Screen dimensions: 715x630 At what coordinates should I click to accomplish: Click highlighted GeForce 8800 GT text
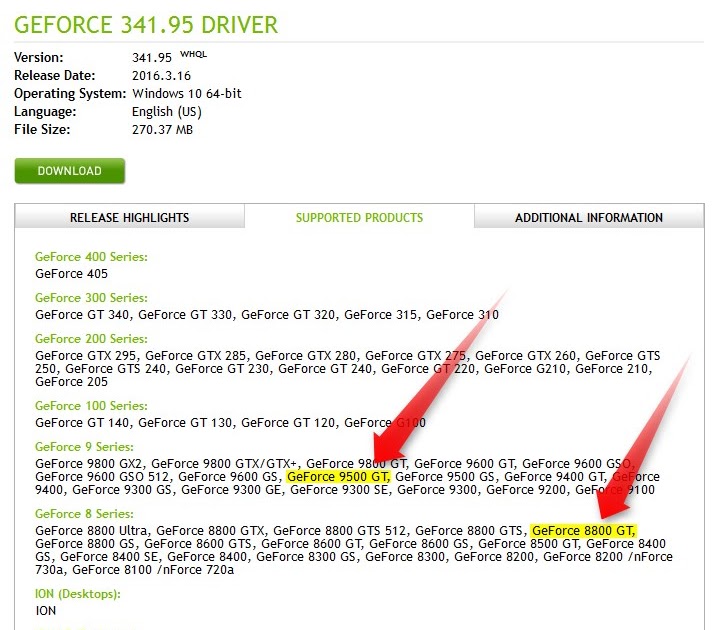[583, 531]
